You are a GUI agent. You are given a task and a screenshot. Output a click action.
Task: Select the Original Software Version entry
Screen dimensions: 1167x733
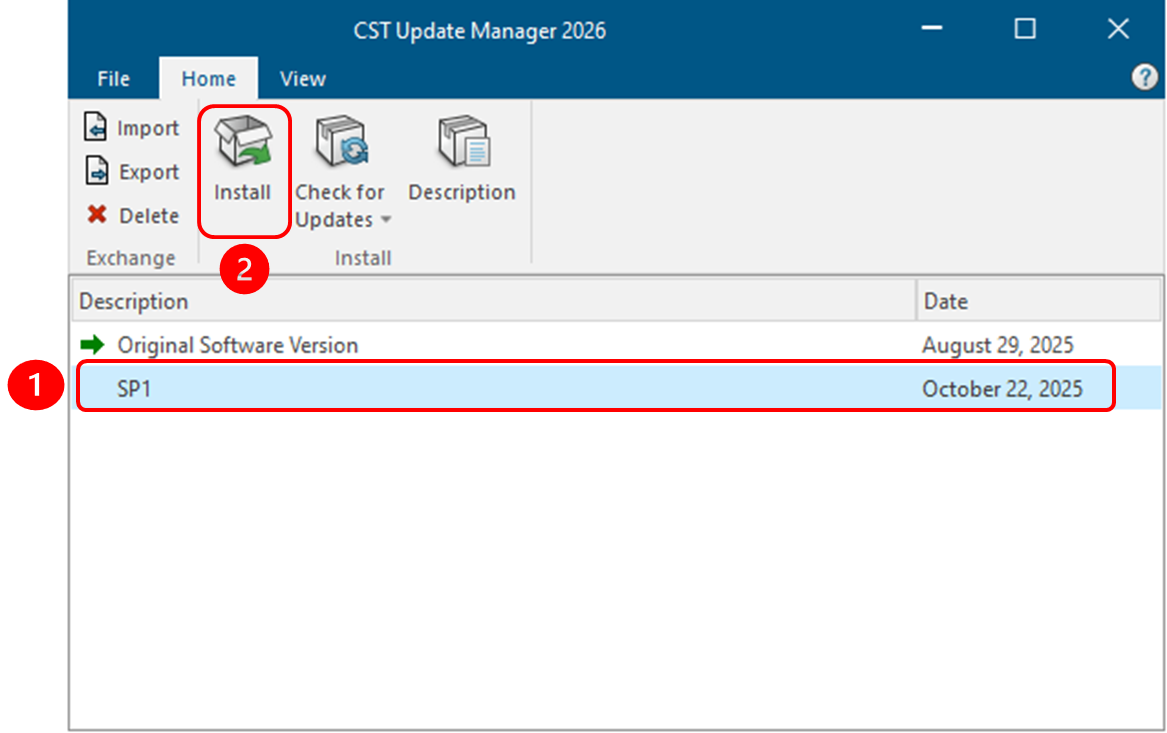[x=238, y=346]
